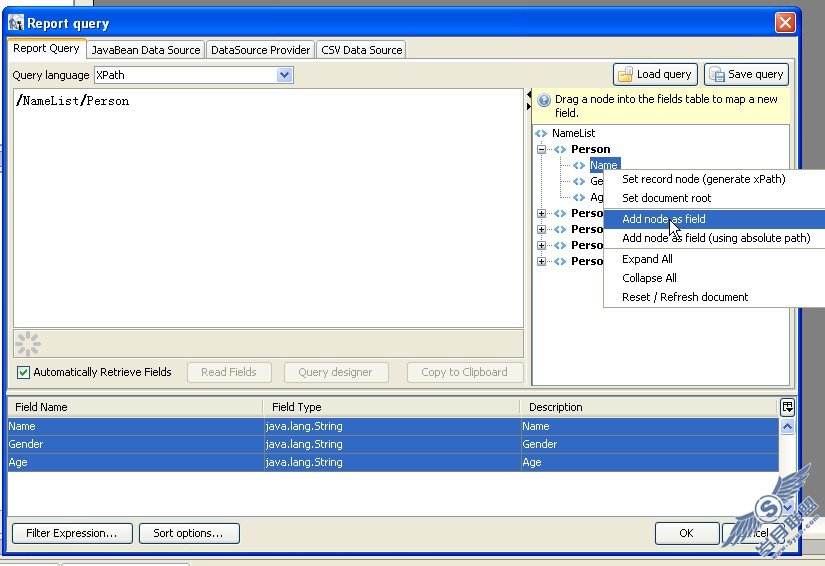Click the Field Name column header
Image resolution: width=825 pixels, height=566 pixels.
tap(135, 407)
